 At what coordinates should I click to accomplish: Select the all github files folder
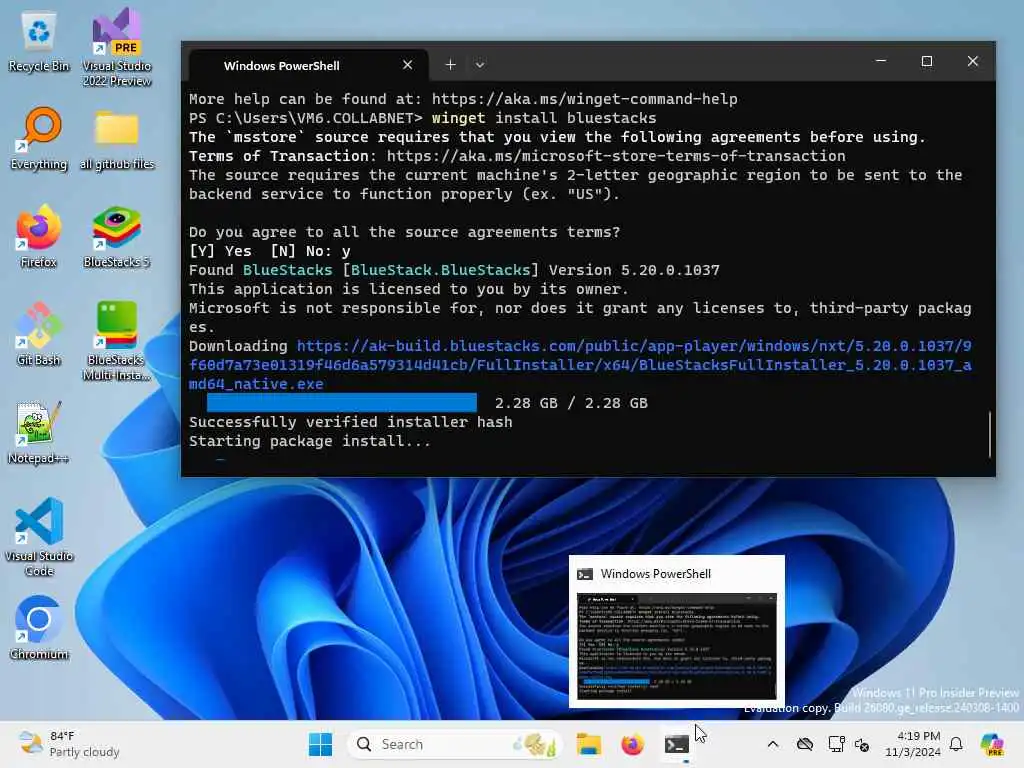(117, 139)
